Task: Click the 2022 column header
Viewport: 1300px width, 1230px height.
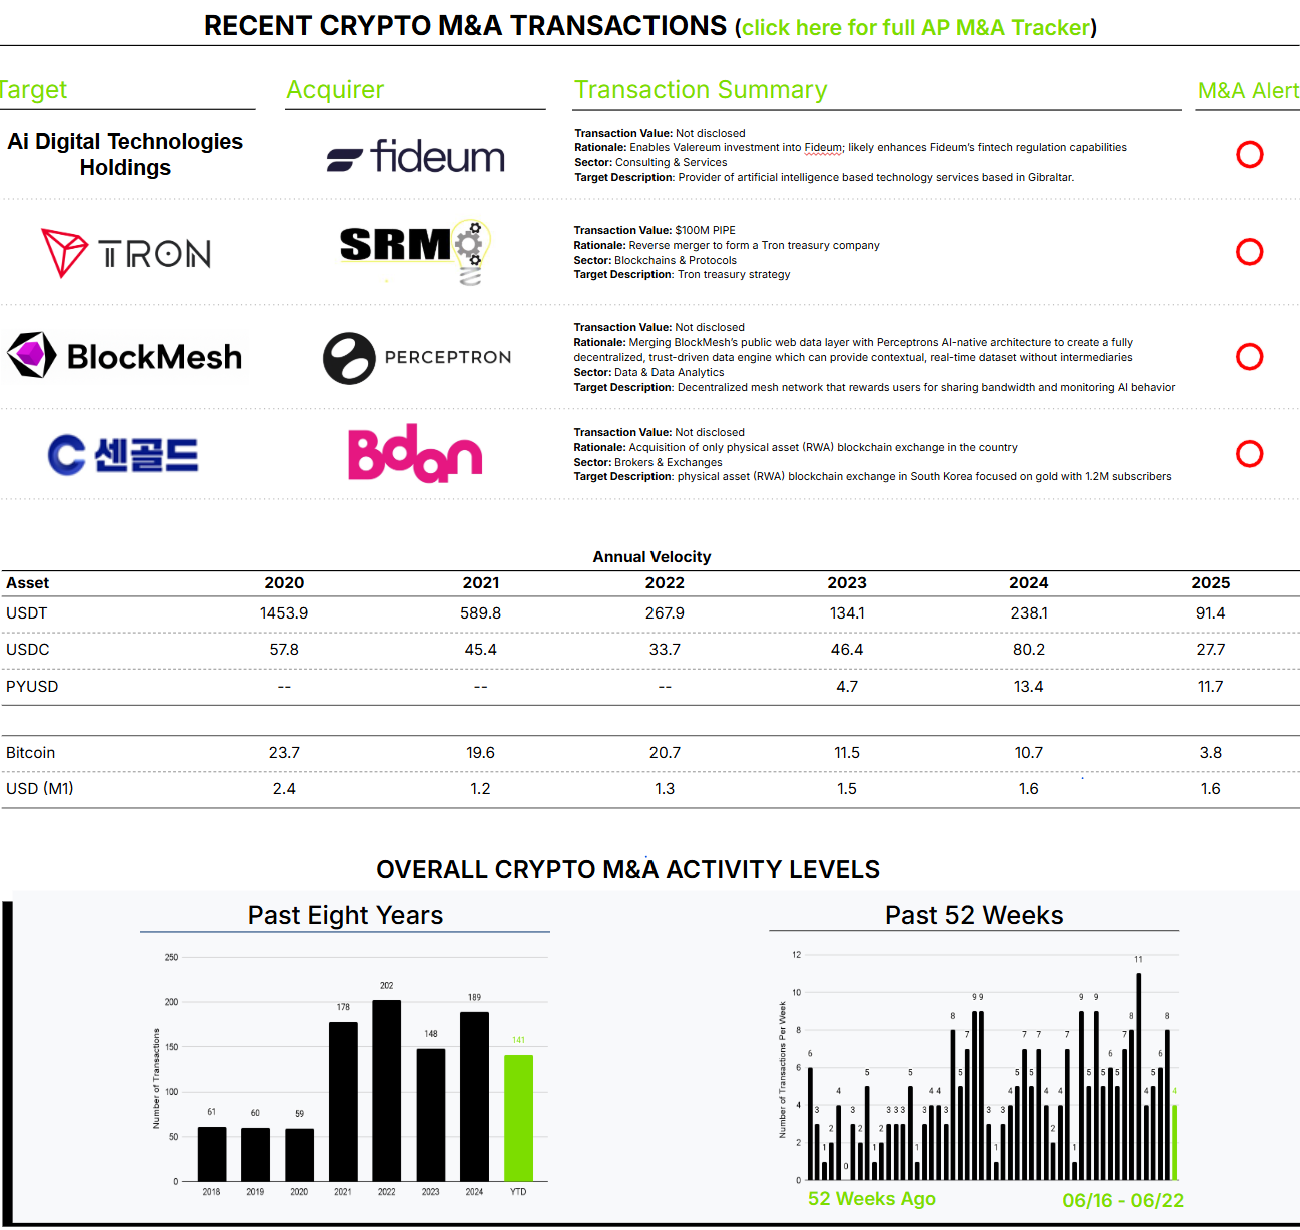Action: (x=665, y=583)
